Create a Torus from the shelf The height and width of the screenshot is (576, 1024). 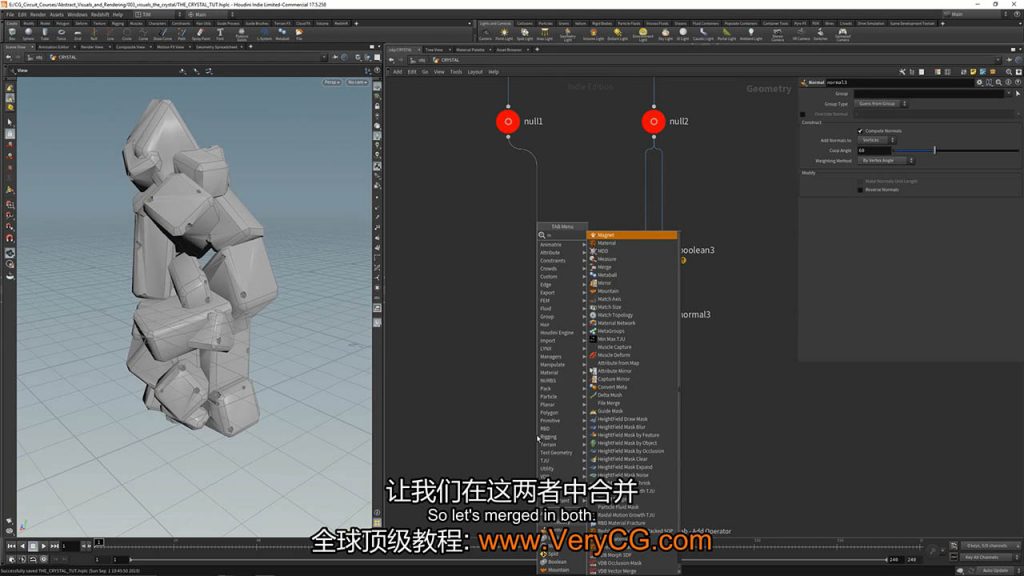[x=61, y=33]
